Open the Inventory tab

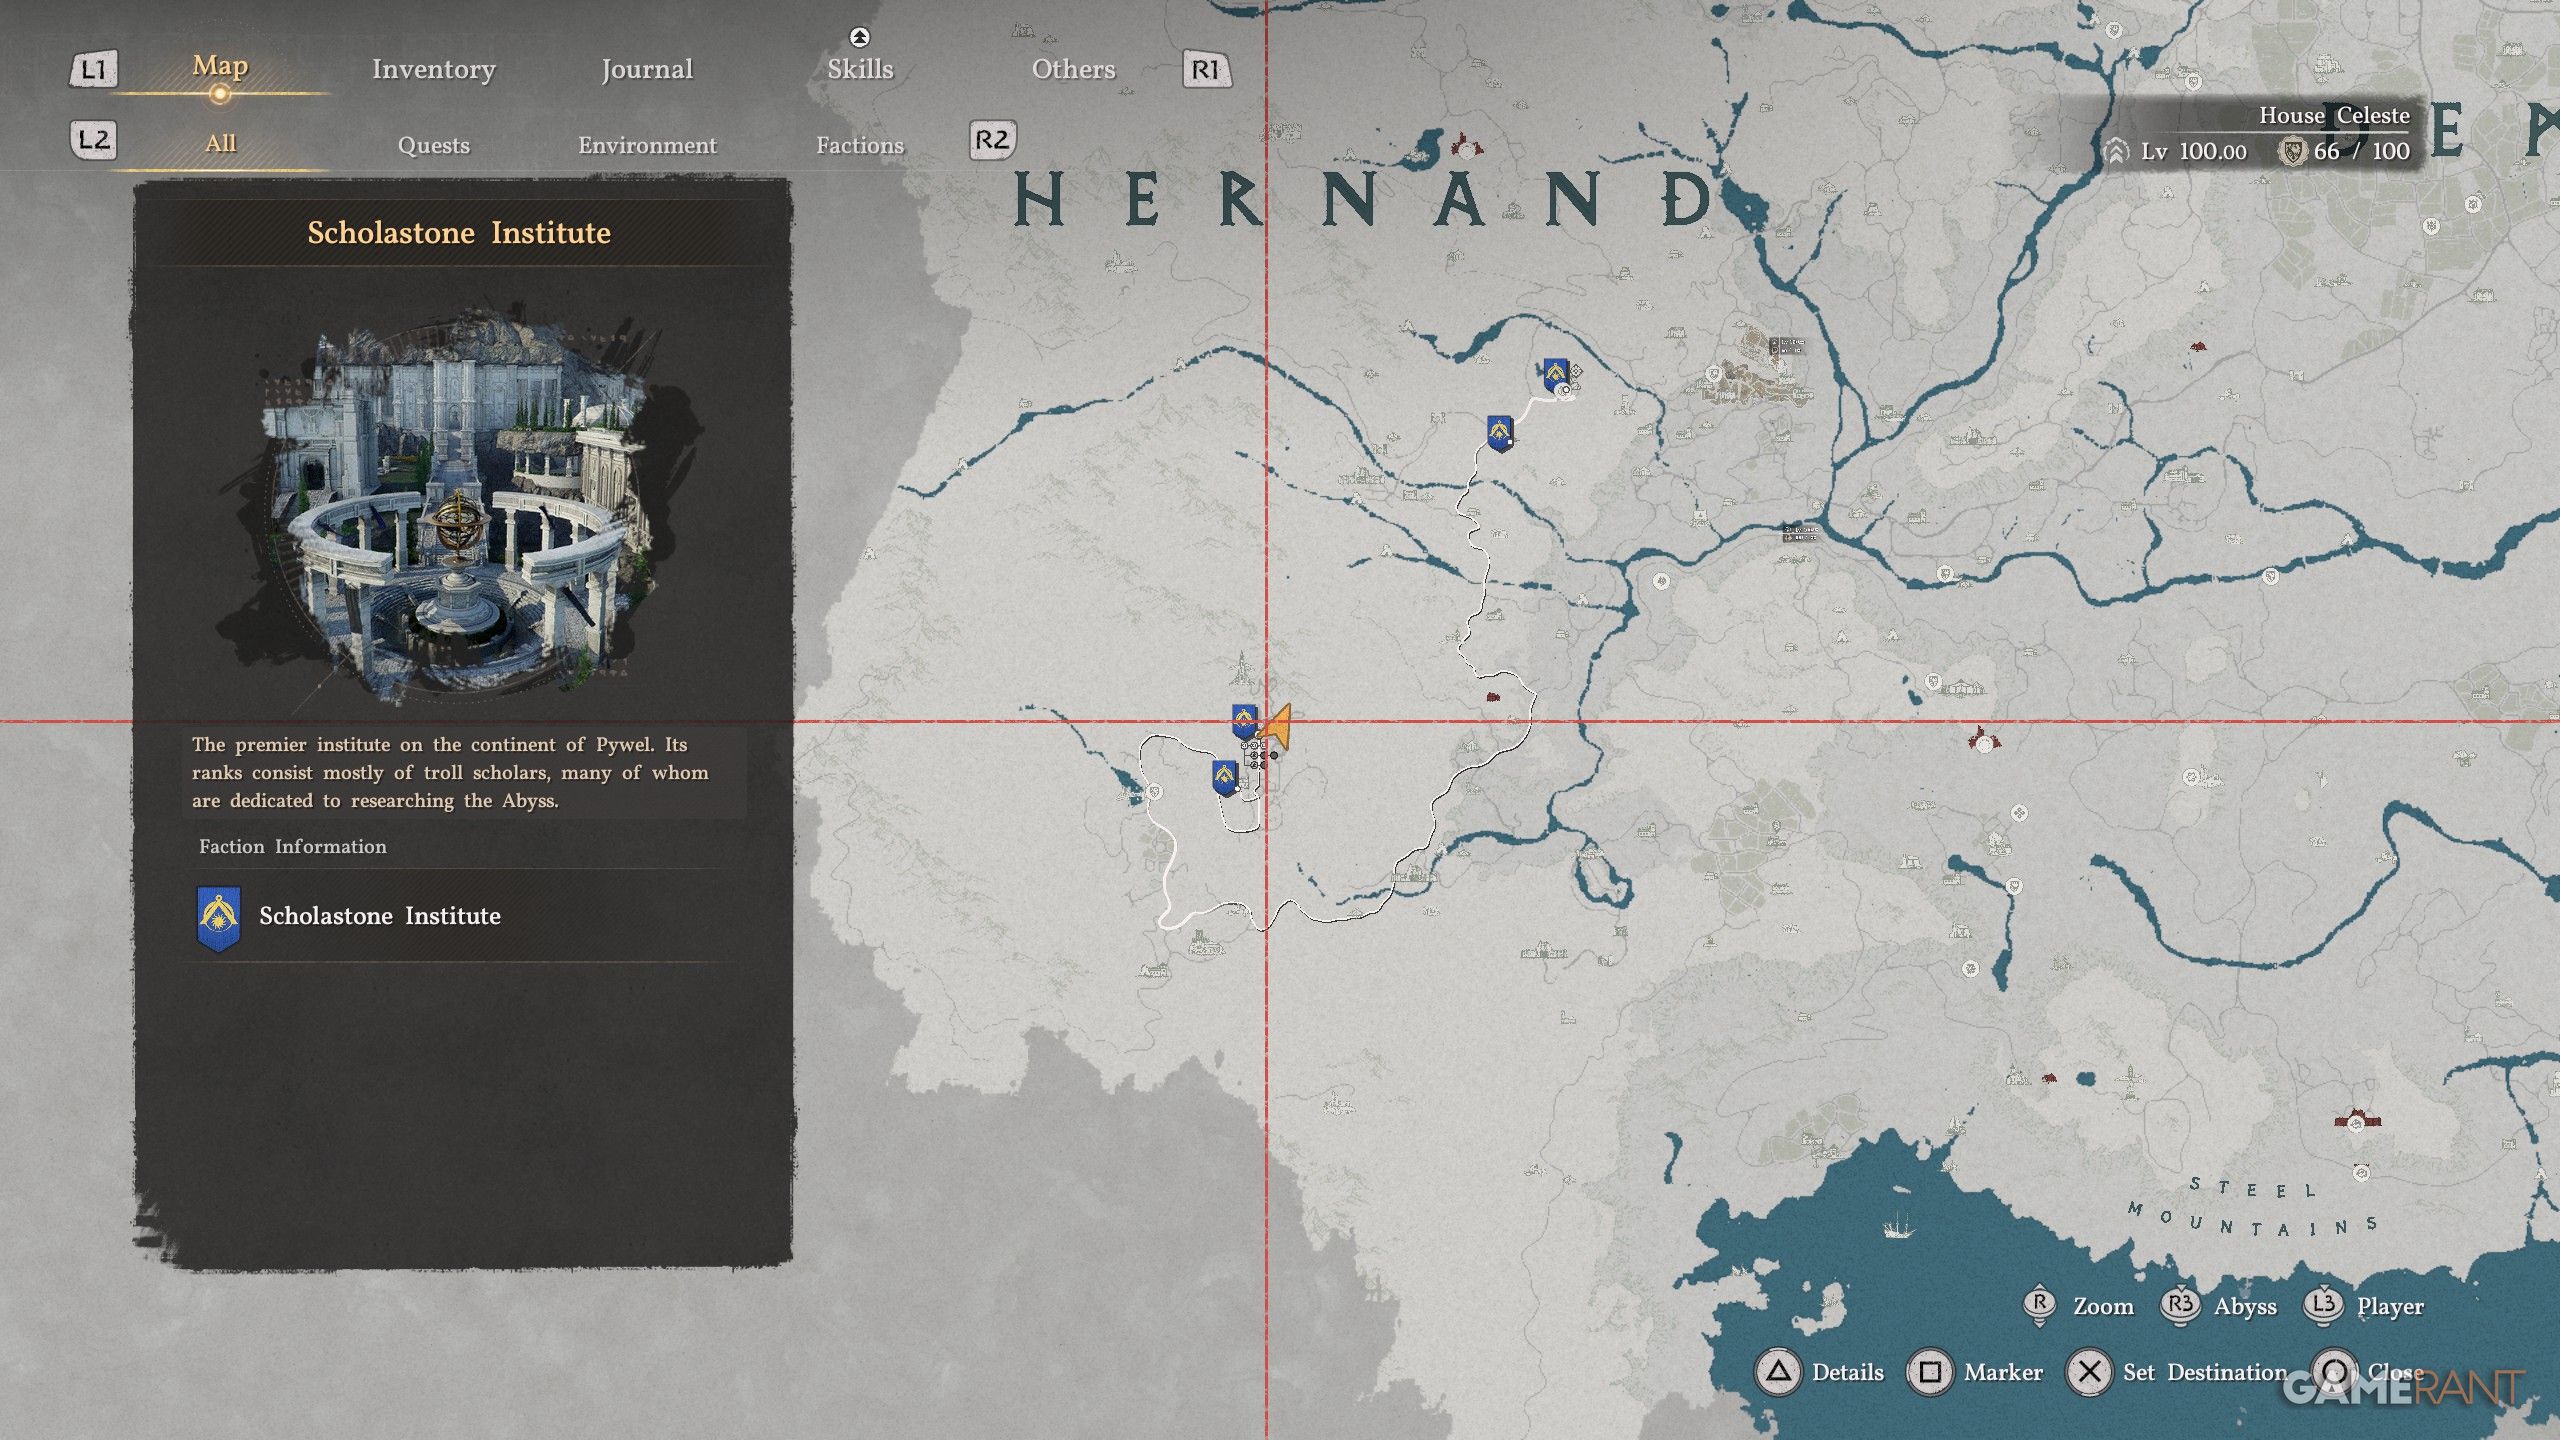[433, 70]
